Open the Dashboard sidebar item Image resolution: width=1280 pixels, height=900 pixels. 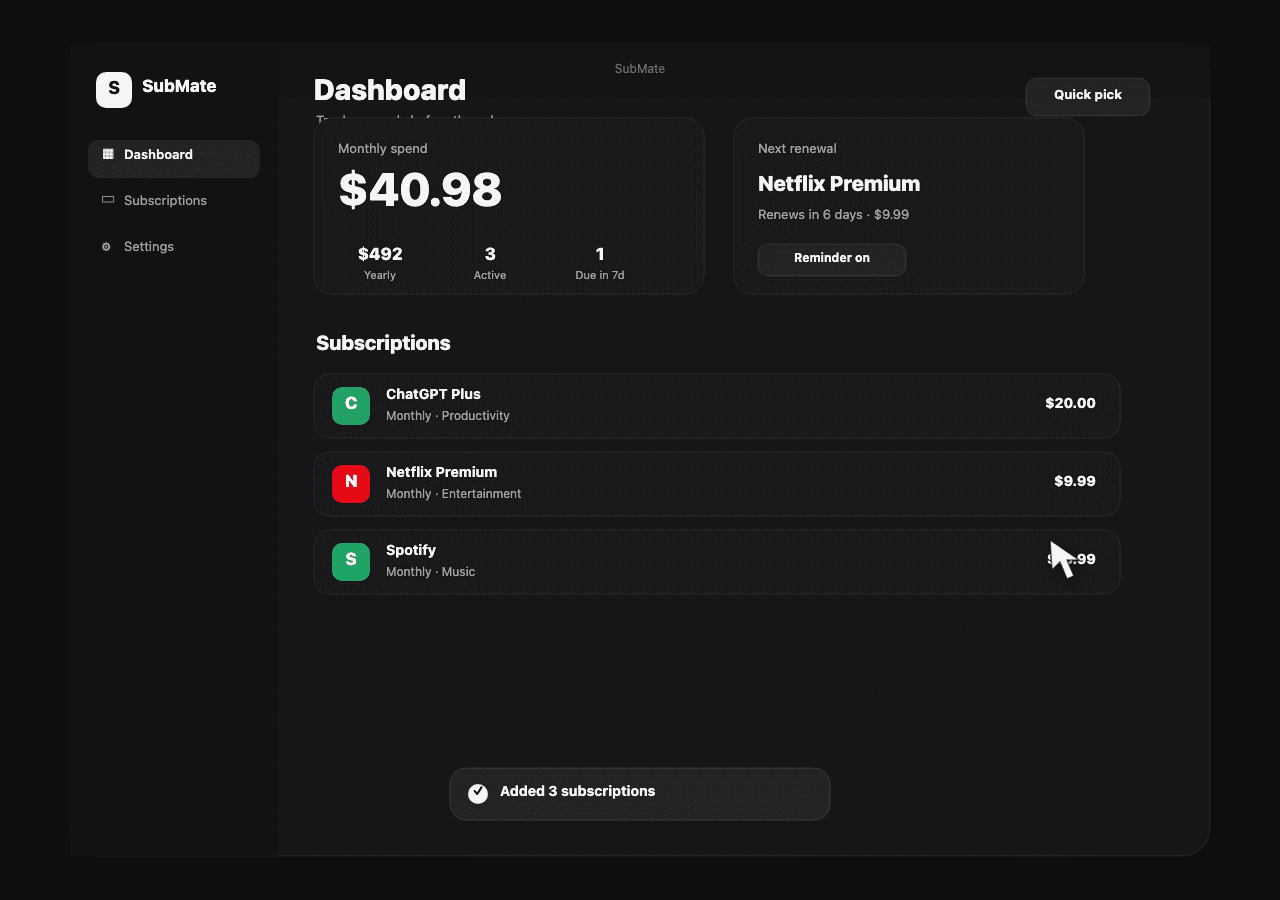[174, 158]
